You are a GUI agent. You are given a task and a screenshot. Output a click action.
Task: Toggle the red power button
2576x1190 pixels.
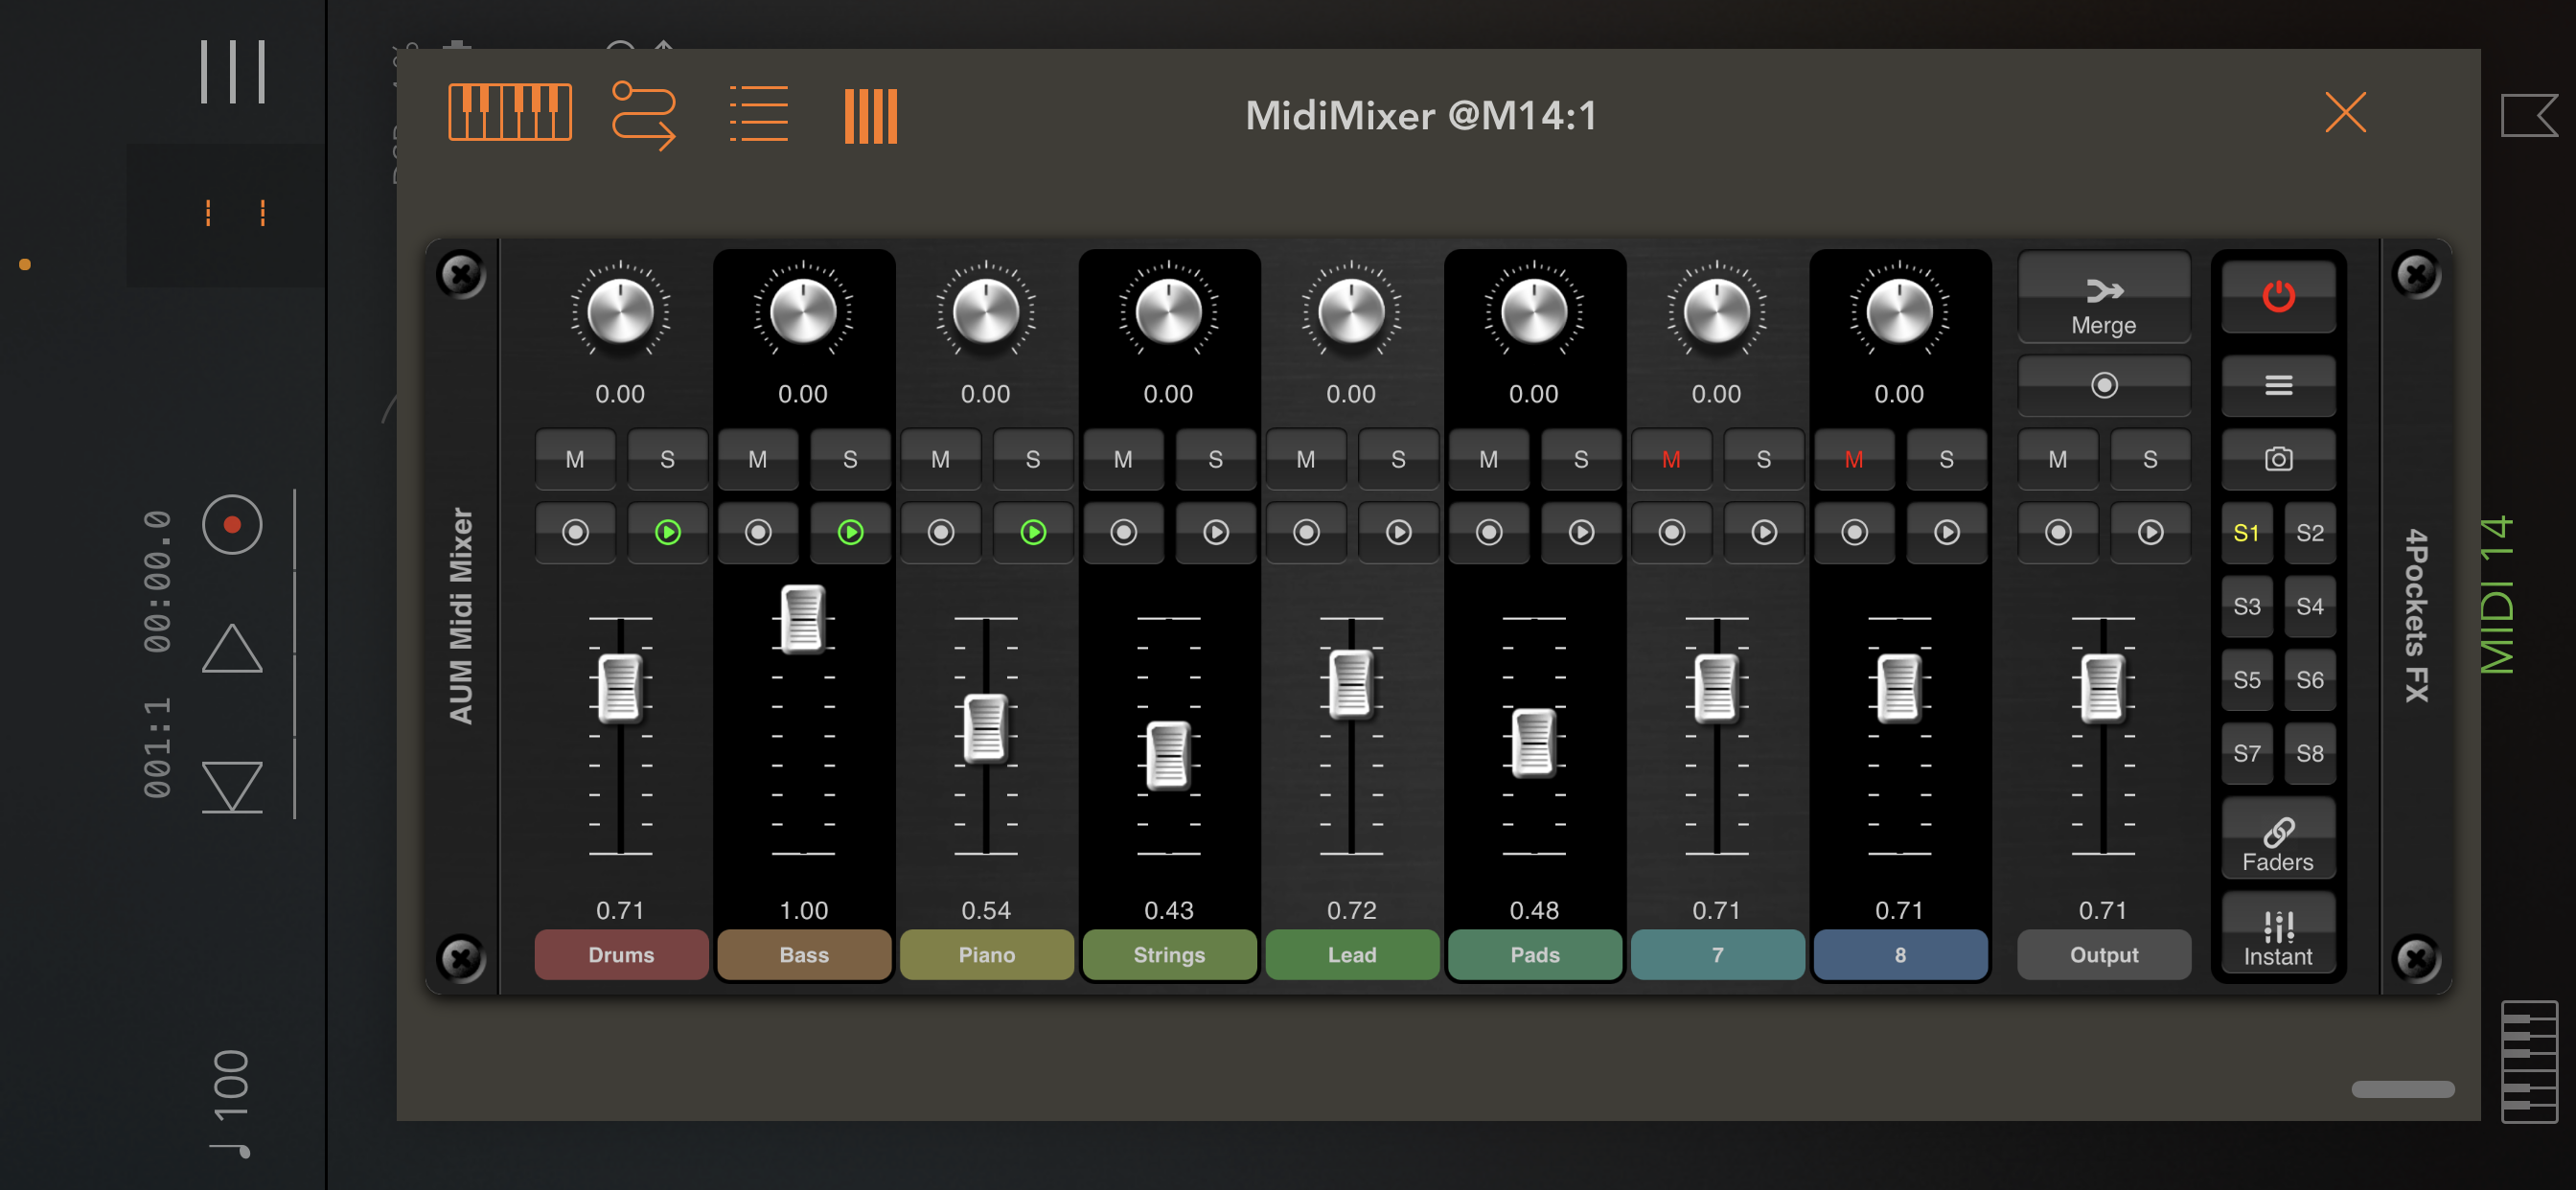point(2278,296)
